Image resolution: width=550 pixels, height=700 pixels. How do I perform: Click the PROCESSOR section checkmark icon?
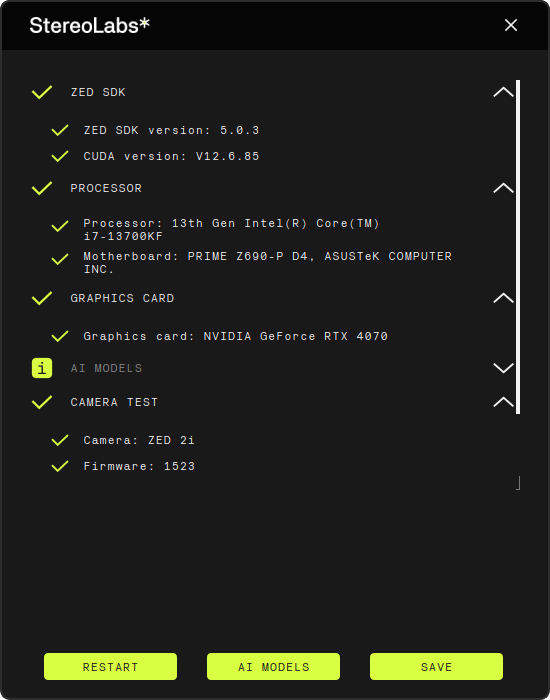(42, 188)
